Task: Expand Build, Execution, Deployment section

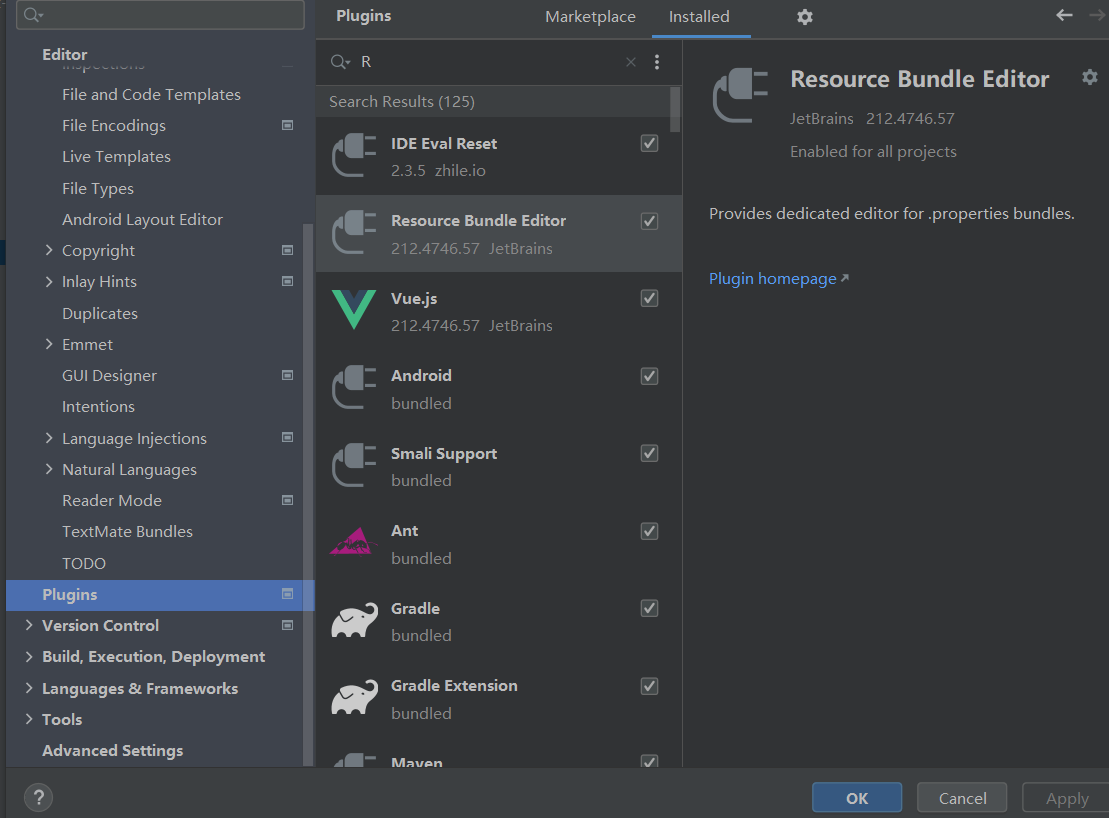Action: [x=29, y=656]
